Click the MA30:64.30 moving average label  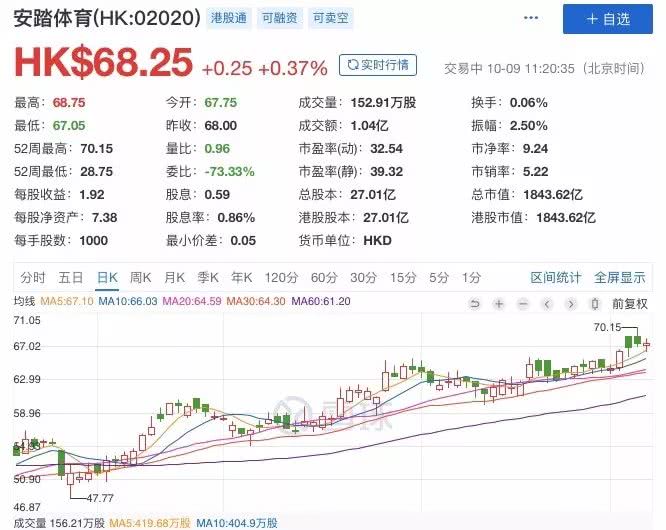(256, 302)
